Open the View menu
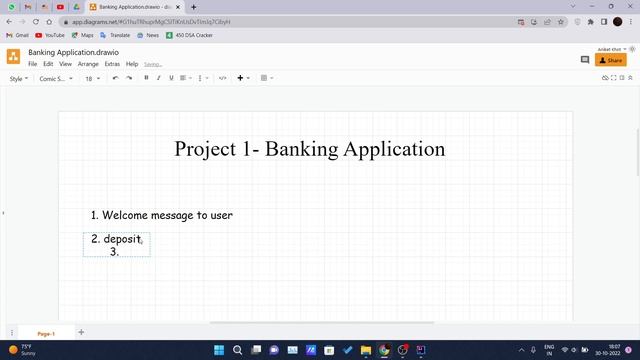This screenshot has width=640, height=360. click(65, 64)
